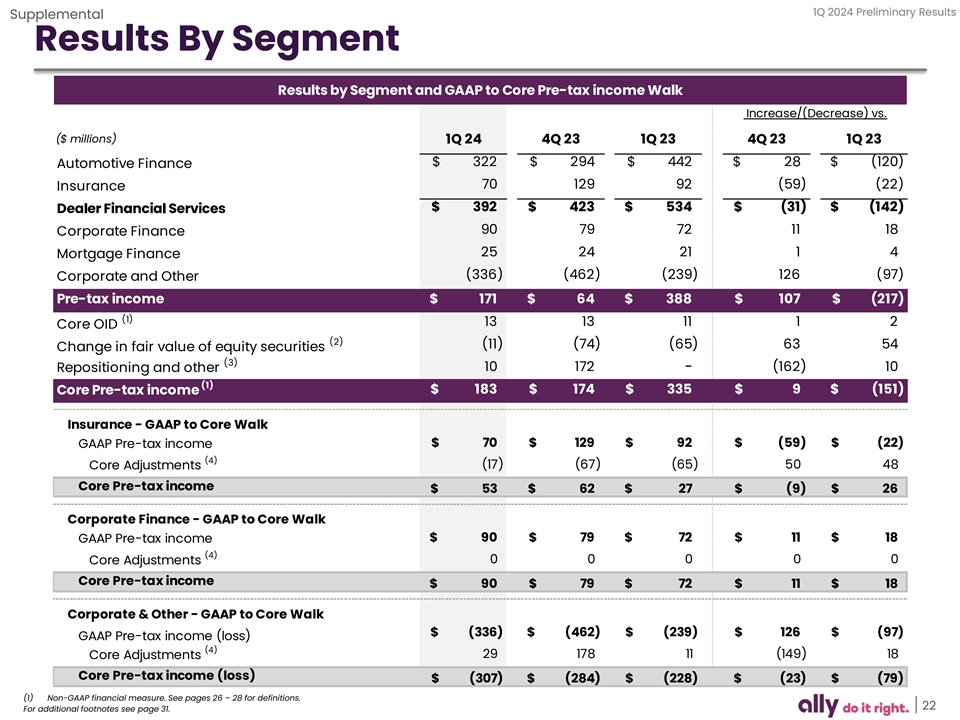Screen dimensions: 960x720
Task: Select the Corporate Finance - GAAP to Core Walk heading
Action: 196,519
